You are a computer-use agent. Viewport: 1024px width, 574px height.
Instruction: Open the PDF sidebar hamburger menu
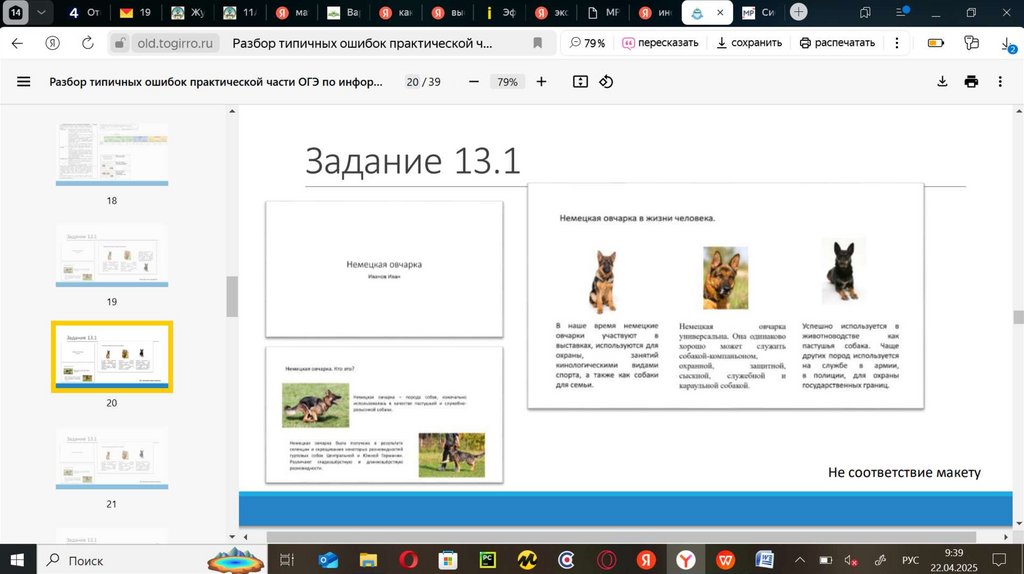pyautogui.click(x=24, y=82)
